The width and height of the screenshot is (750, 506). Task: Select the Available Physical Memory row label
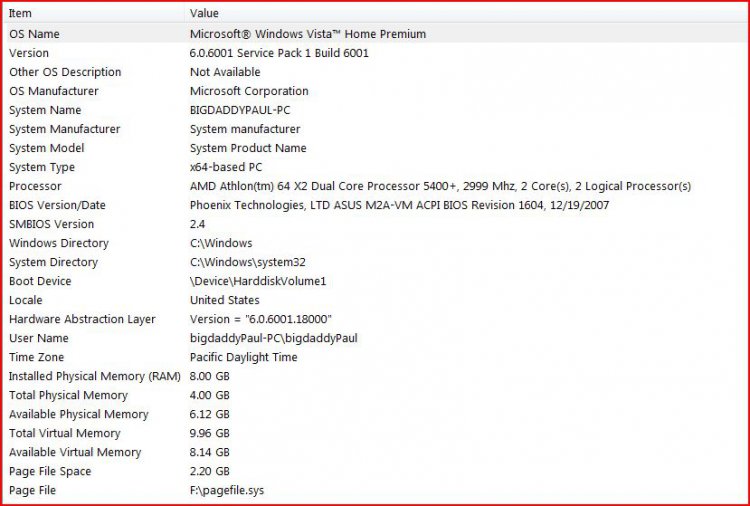pyautogui.click(x=78, y=415)
